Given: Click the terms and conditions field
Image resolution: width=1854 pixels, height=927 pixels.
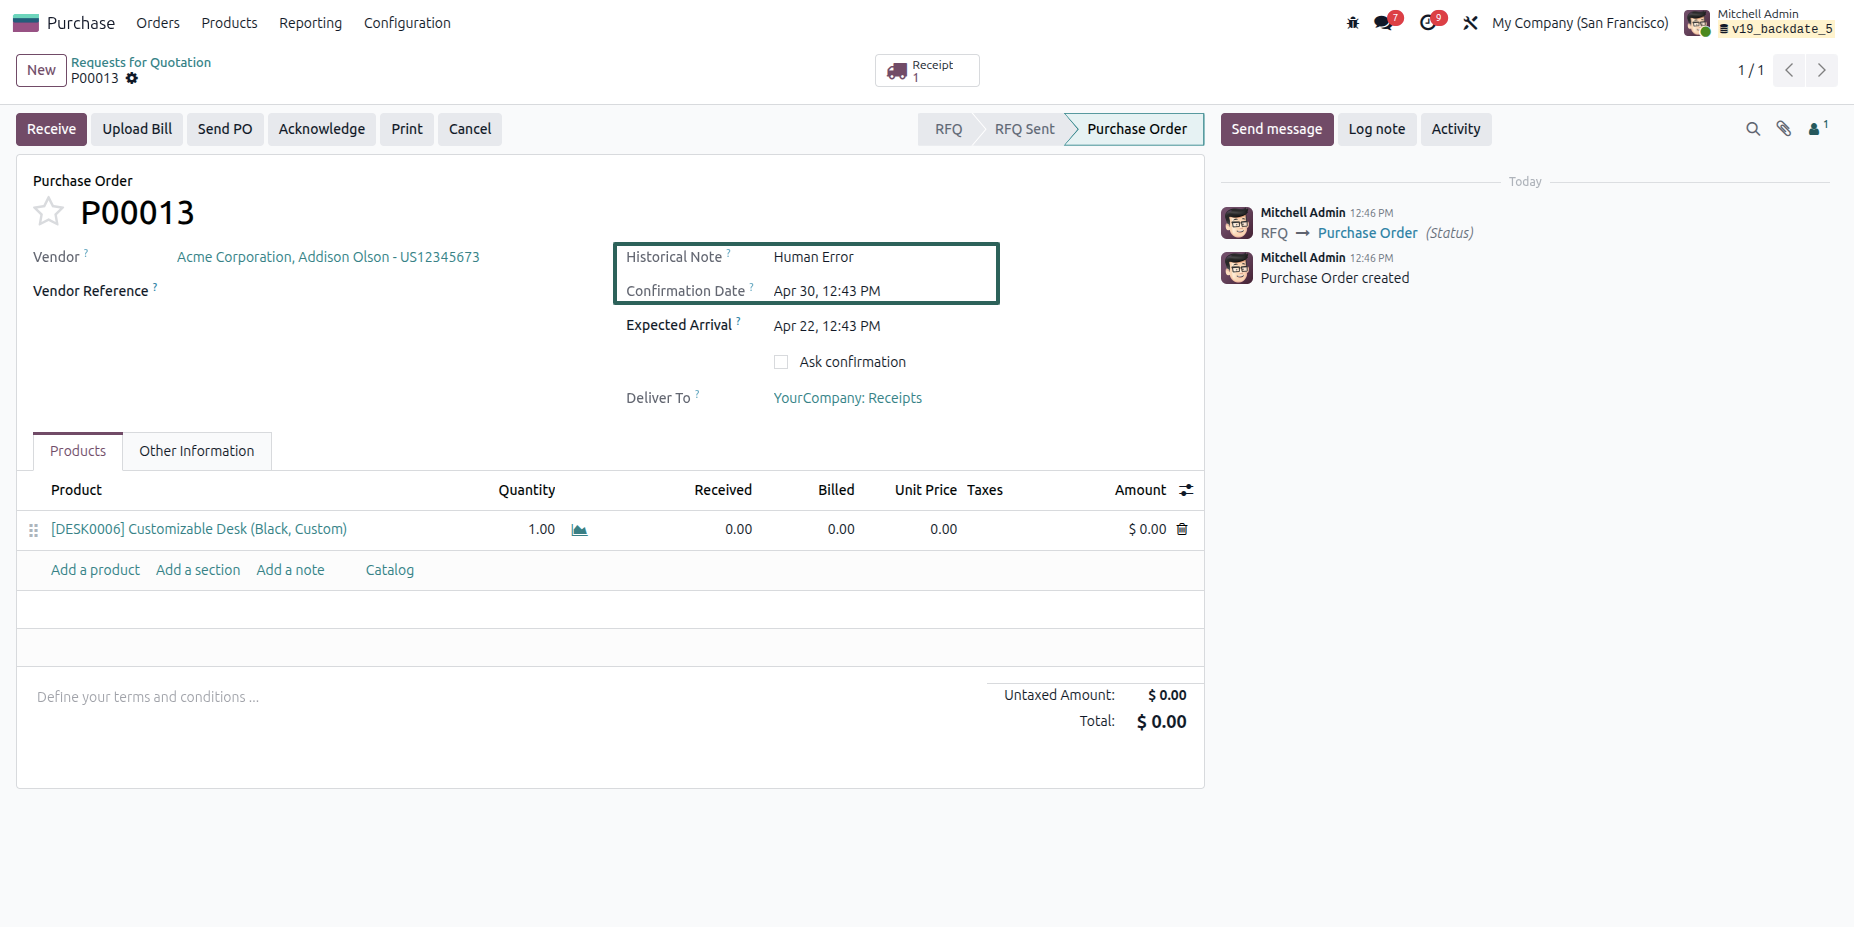Looking at the screenshot, I should [x=500, y=697].
